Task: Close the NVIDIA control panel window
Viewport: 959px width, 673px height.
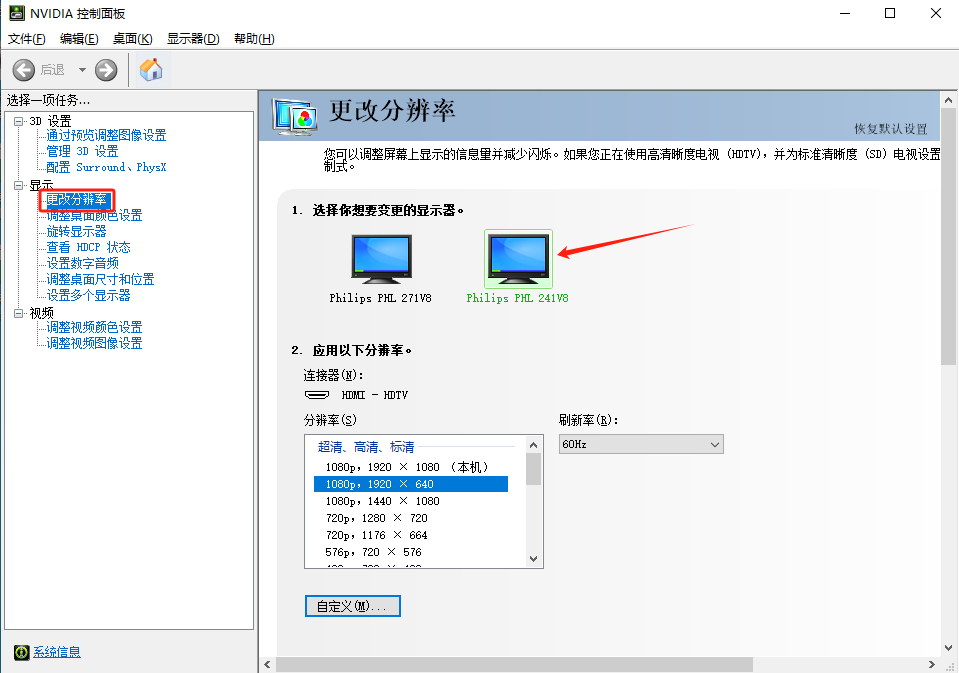Action: click(x=936, y=13)
